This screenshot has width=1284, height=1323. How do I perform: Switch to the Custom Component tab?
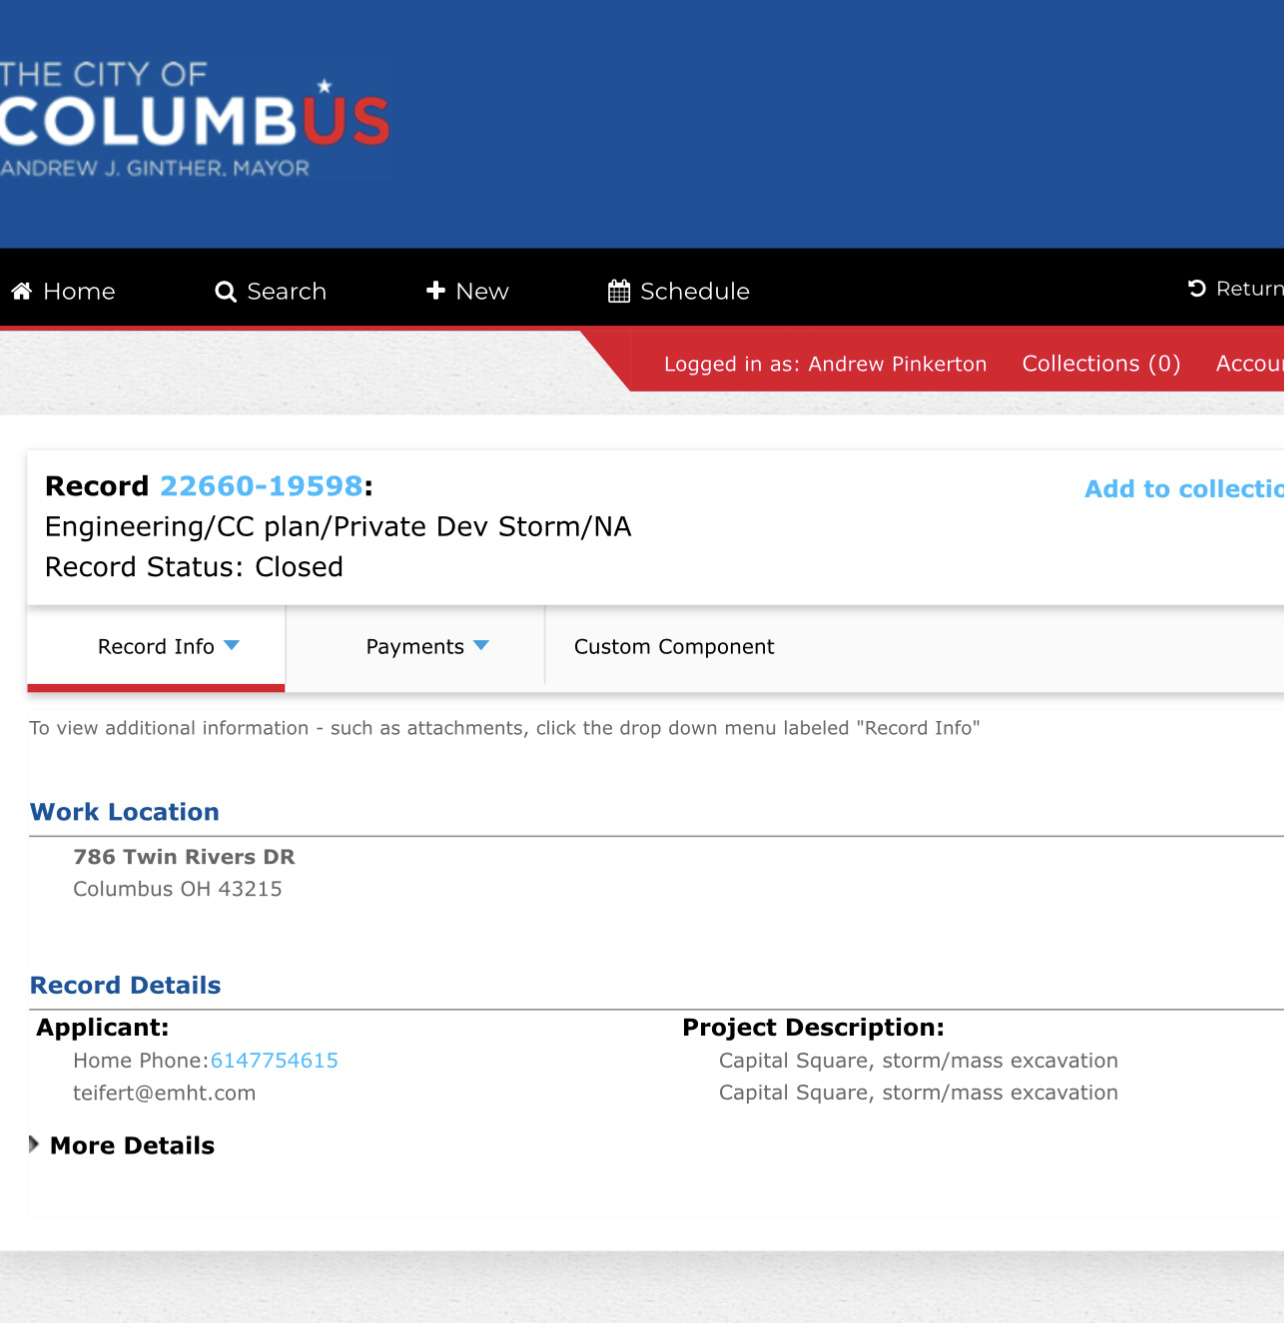(674, 647)
